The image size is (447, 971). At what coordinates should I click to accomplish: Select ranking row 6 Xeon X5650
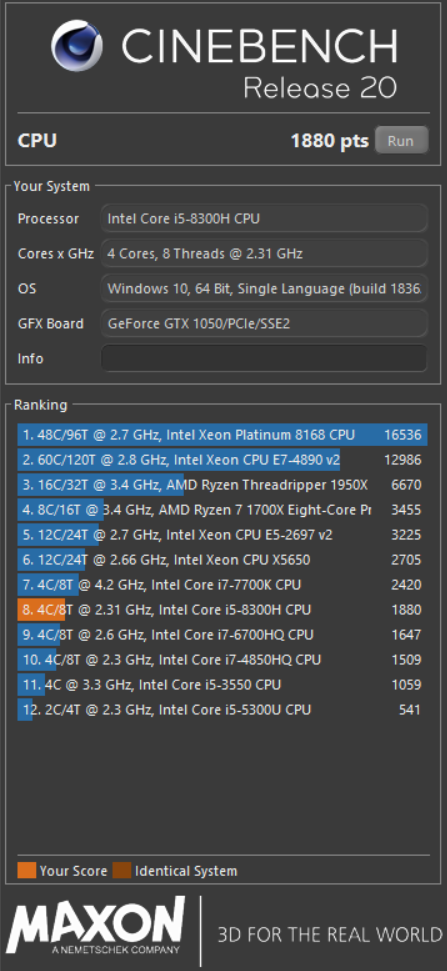pyautogui.click(x=222, y=560)
